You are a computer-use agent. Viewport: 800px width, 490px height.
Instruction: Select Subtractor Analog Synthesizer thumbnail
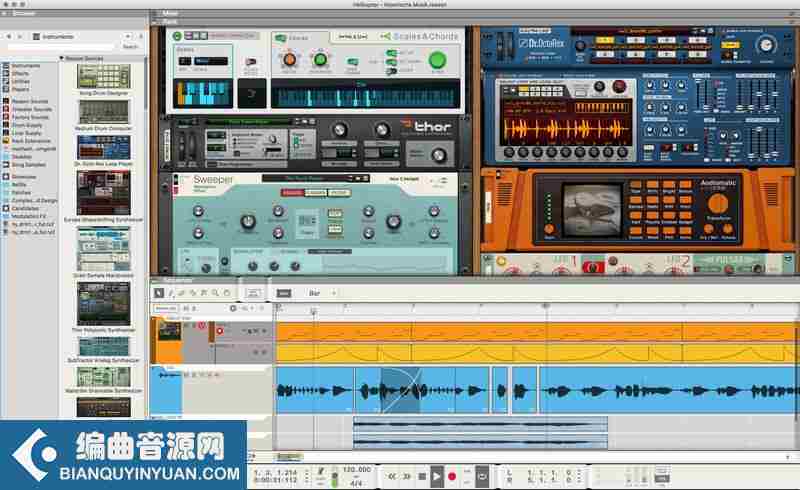pos(104,347)
